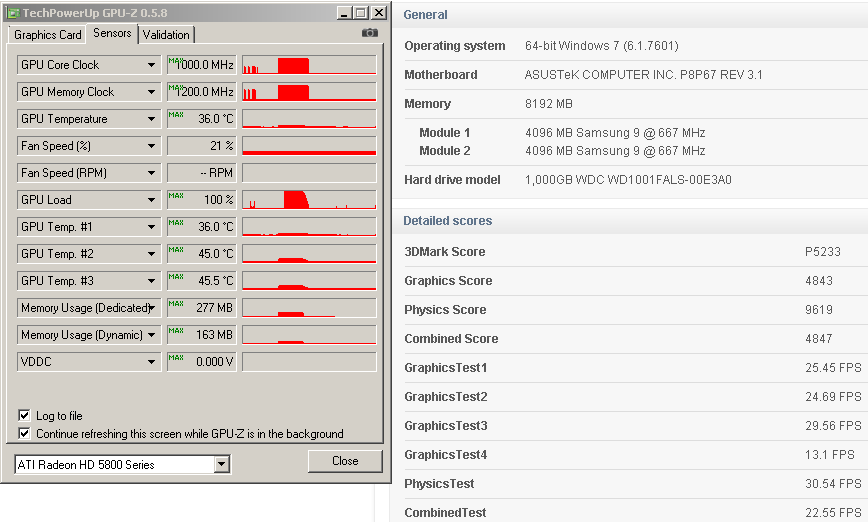
Task: Open the GPU Memory Clock sensor dropdown
Action: [89, 92]
